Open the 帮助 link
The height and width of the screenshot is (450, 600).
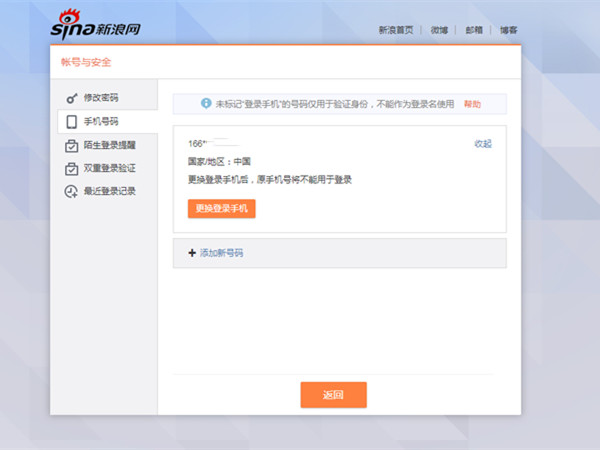click(472, 104)
